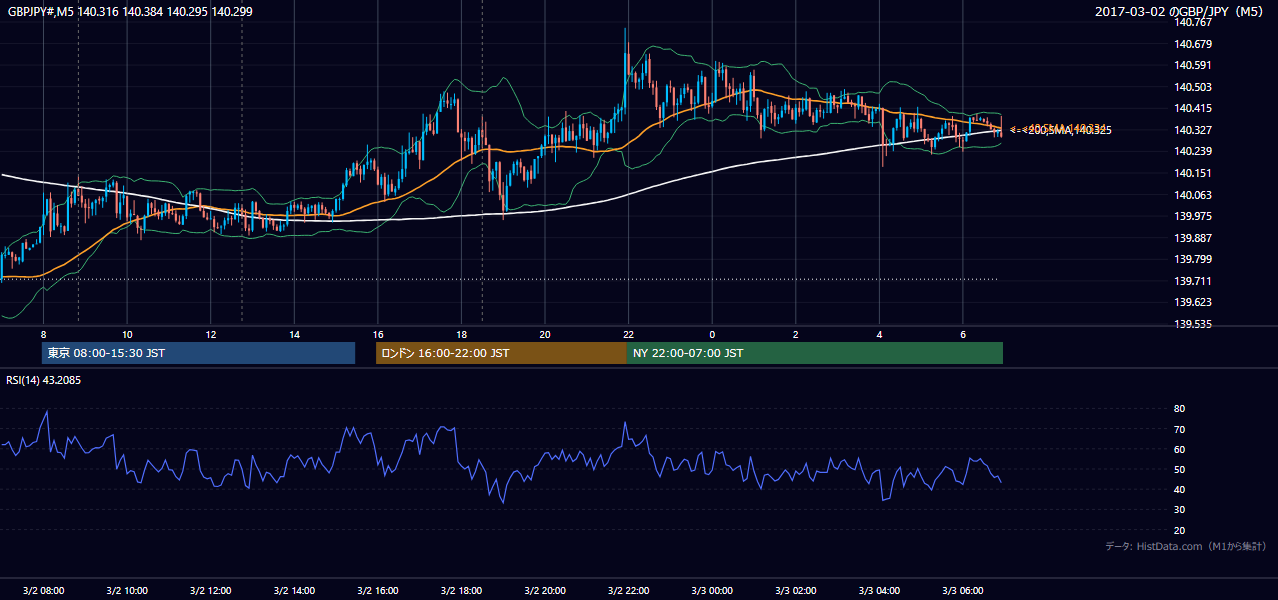
Task: Click the 2017-03-02 GBP/JPY (M5) title
Action: [x=1181, y=11]
